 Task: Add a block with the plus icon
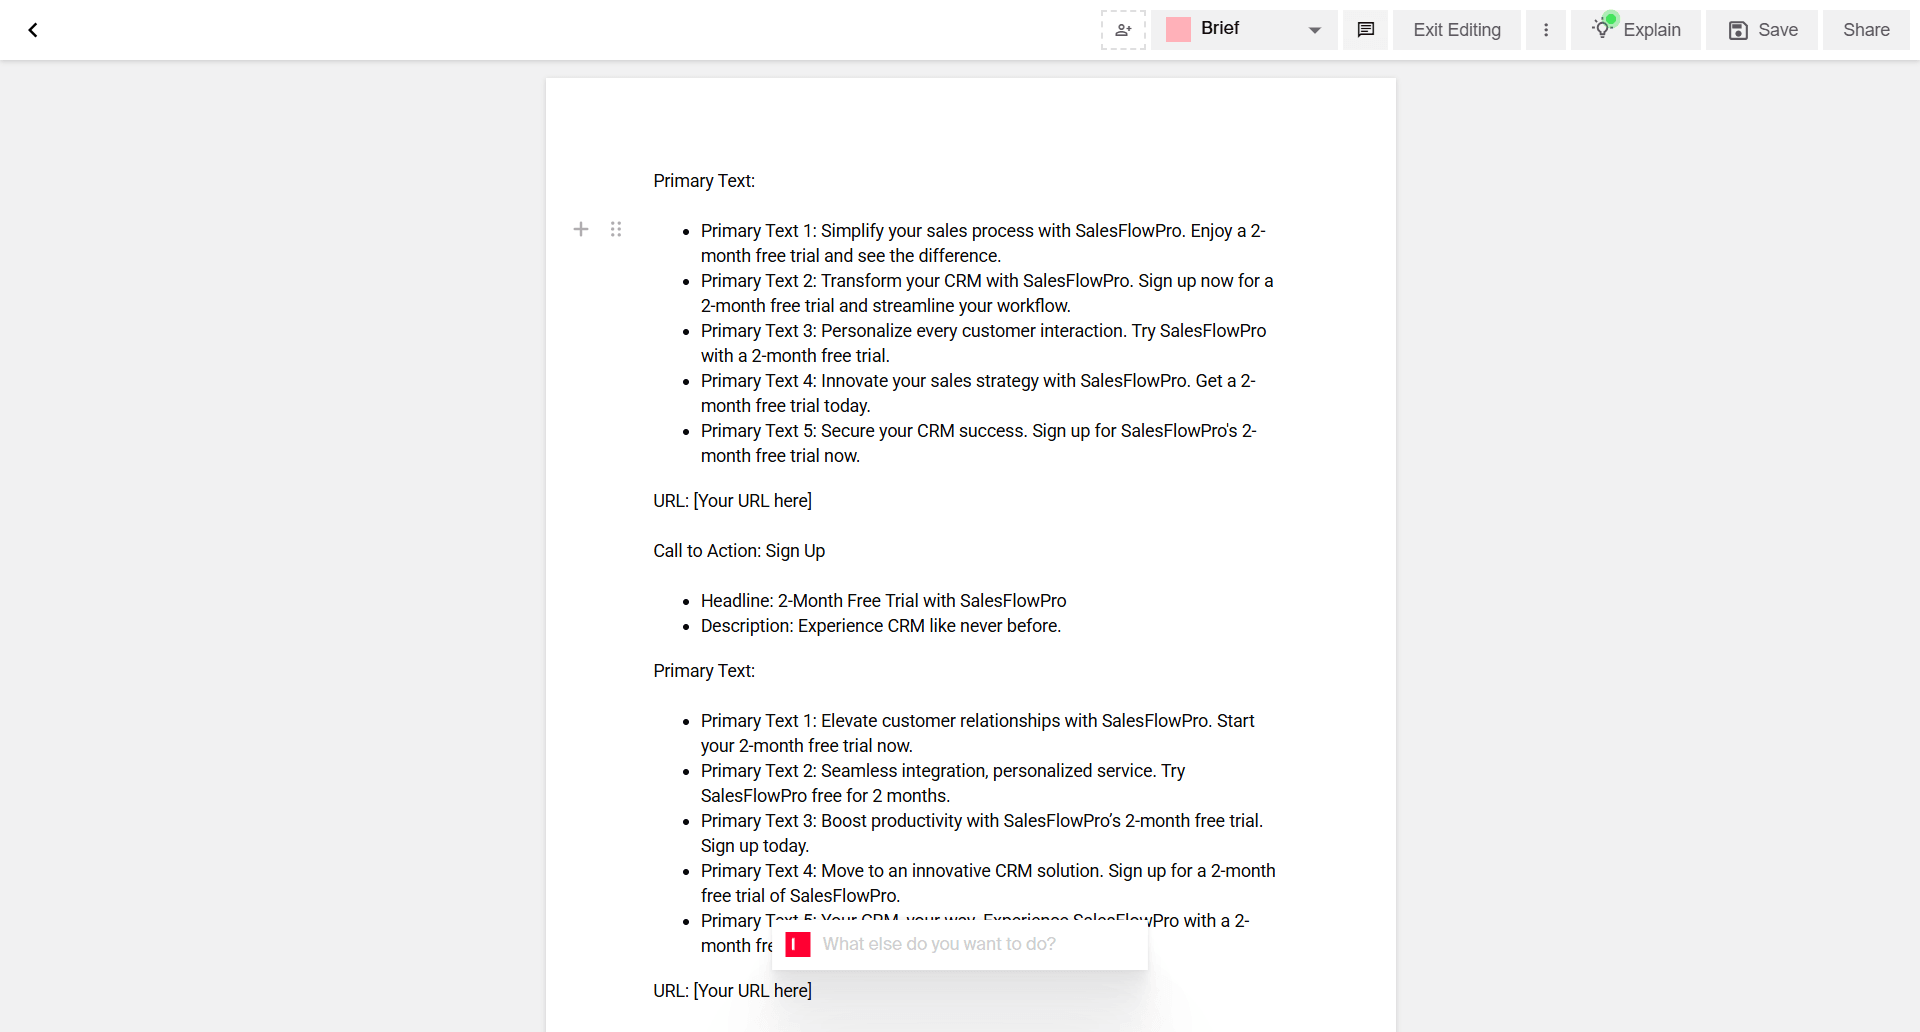point(581,229)
